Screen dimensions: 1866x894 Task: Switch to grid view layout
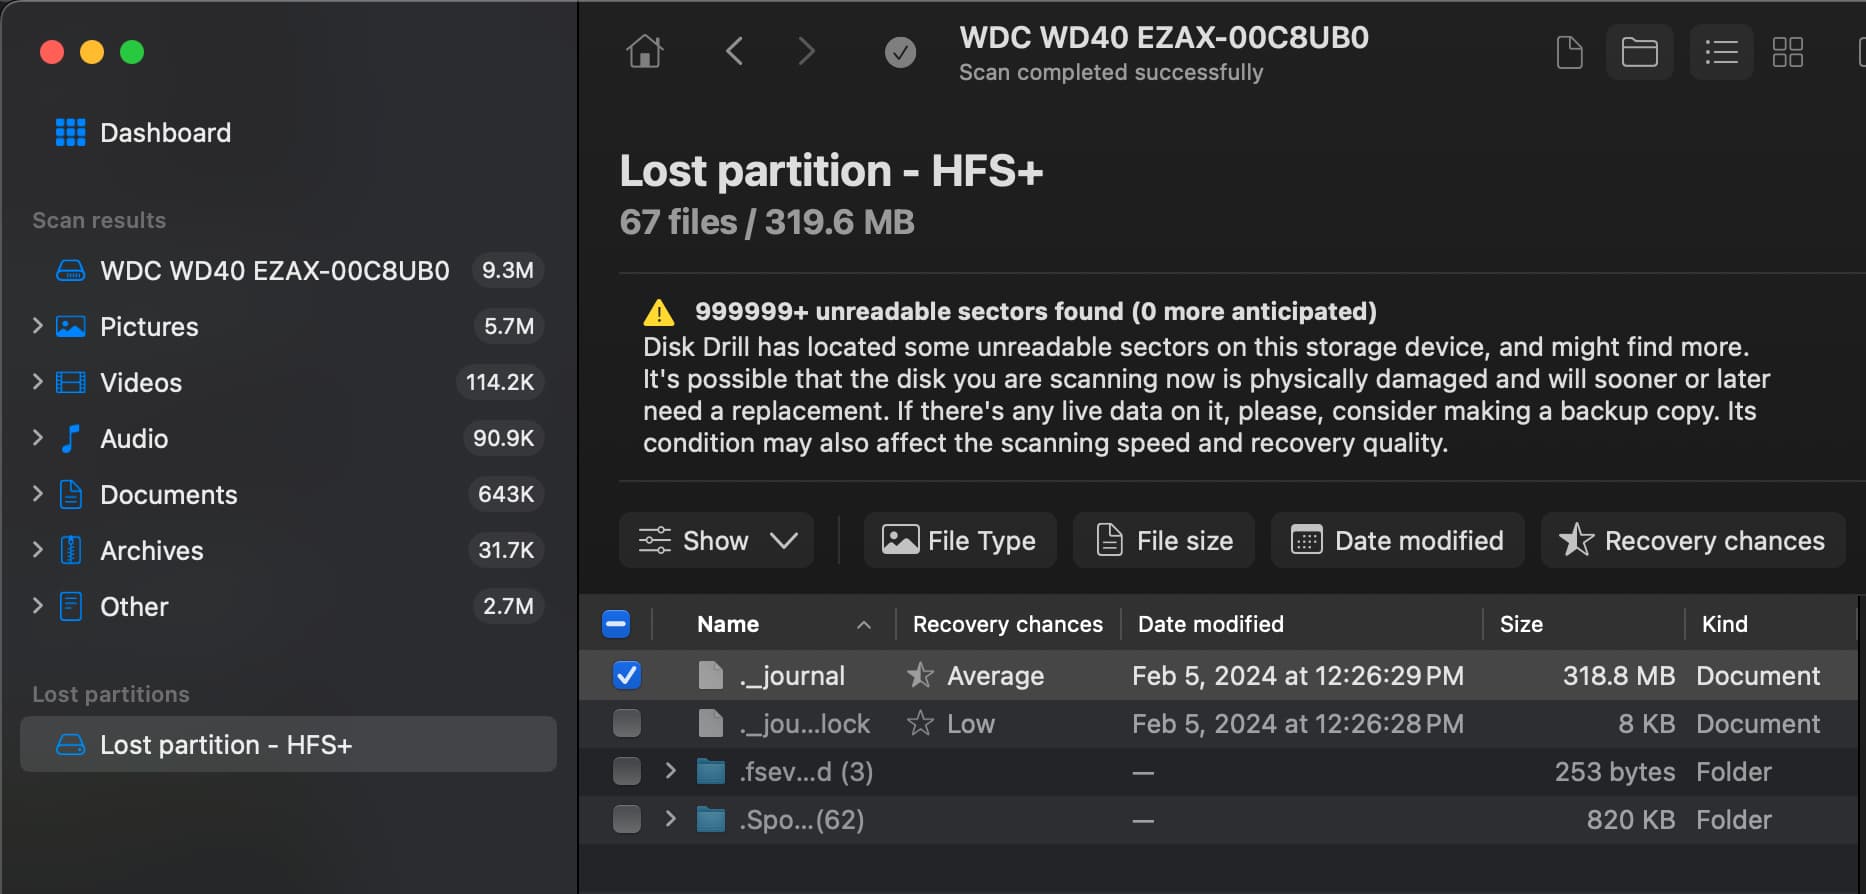[1787, 52]
